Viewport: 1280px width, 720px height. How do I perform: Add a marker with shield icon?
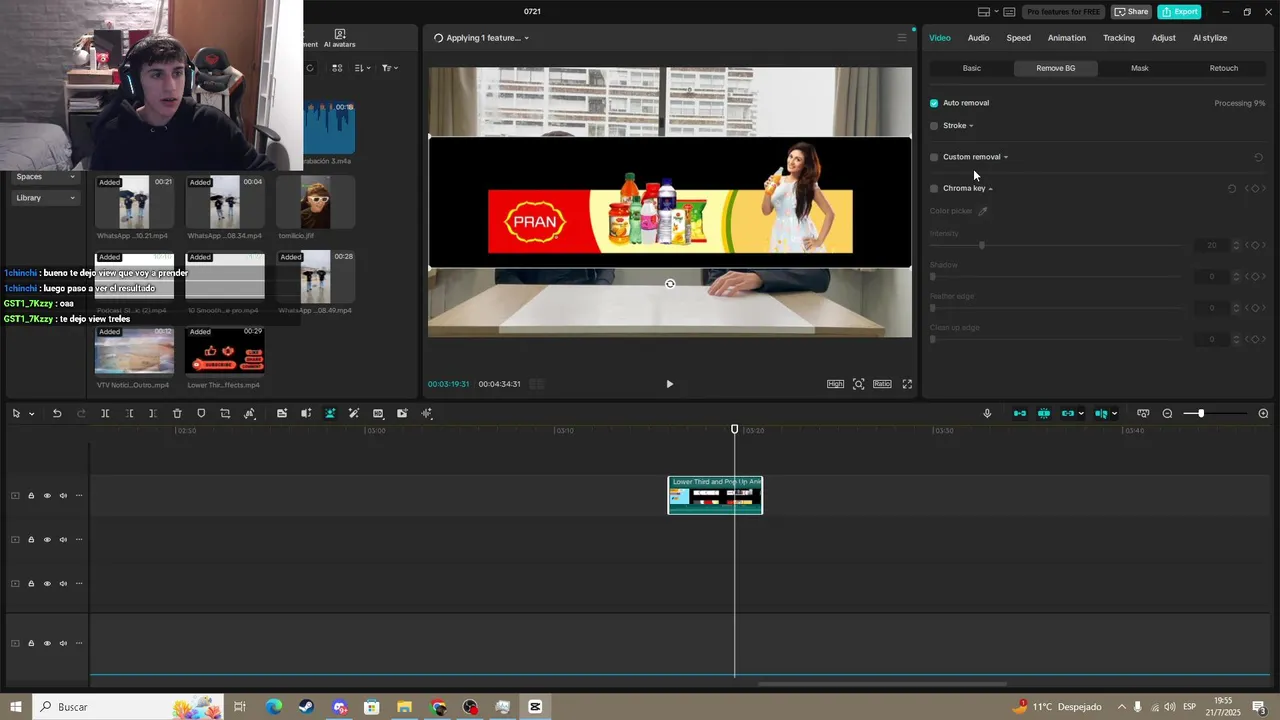tap(201, 413)
